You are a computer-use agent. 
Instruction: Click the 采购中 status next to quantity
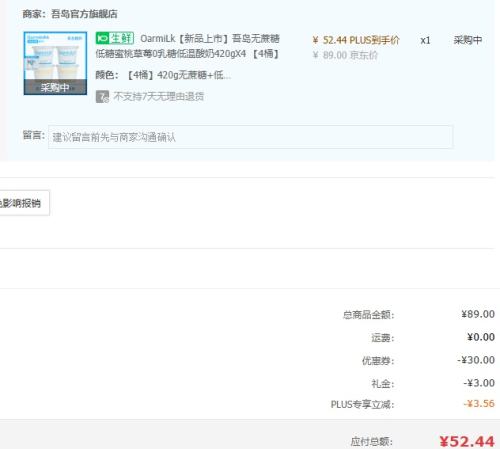468,40
